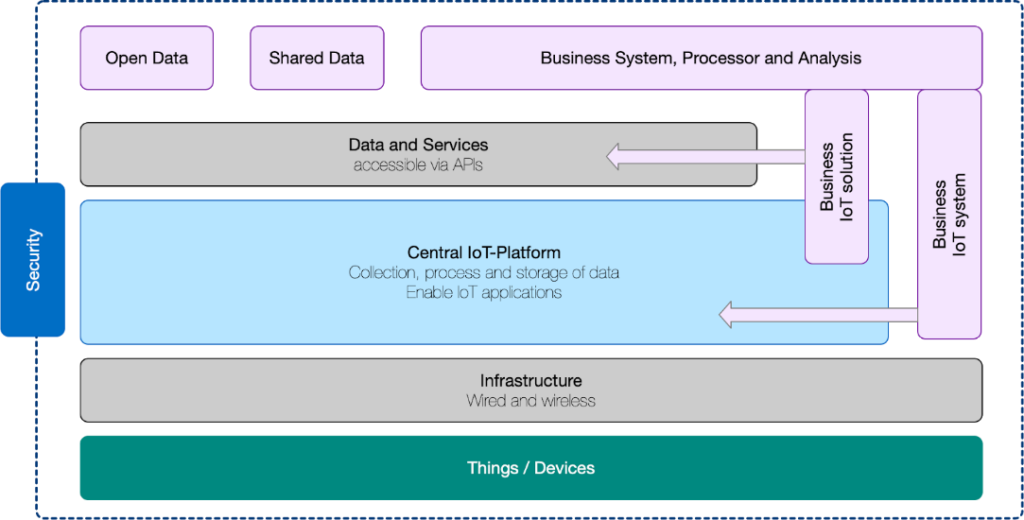This screenshot has height=520, width=1024.
Task: Click the Open Data box
Action: click(x=146, y=58)
